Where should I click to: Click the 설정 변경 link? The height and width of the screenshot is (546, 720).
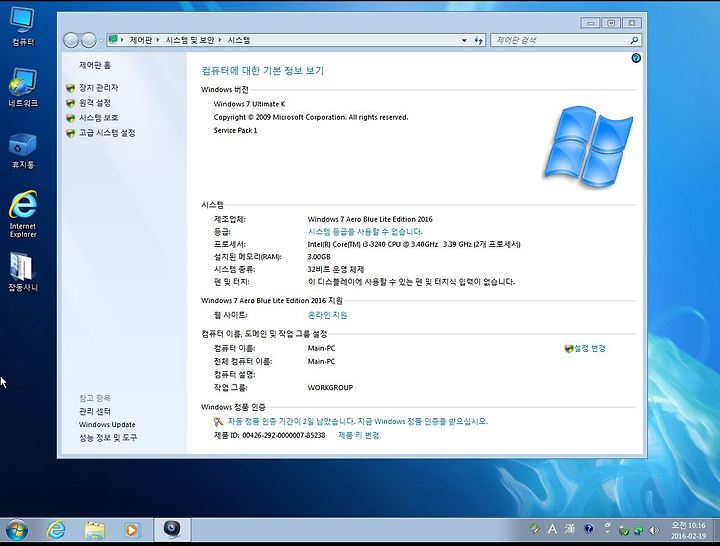coord(590,349)
